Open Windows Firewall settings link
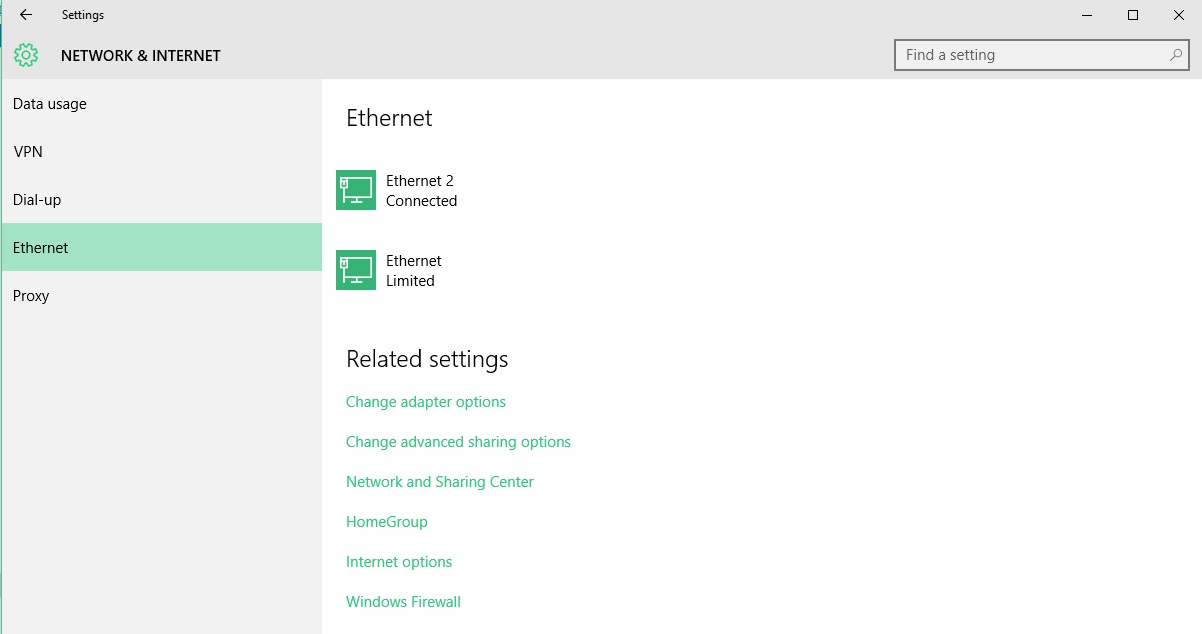1202x634 pixels. 403,602
